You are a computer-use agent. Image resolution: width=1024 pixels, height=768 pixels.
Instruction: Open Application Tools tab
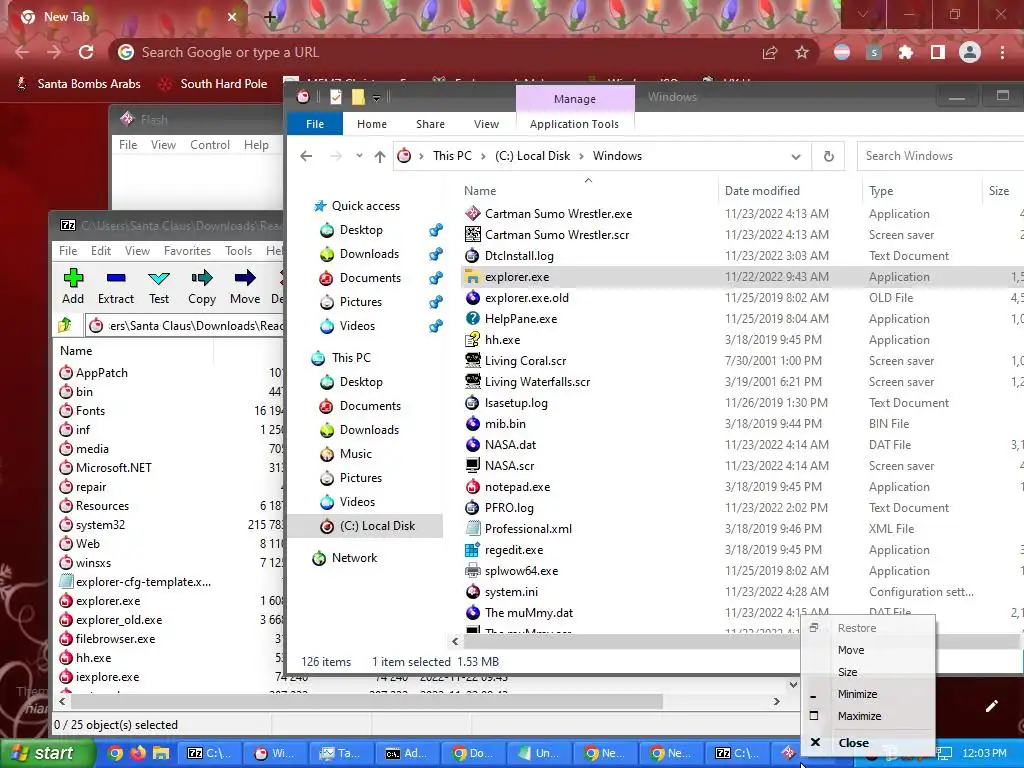(574, 124)
